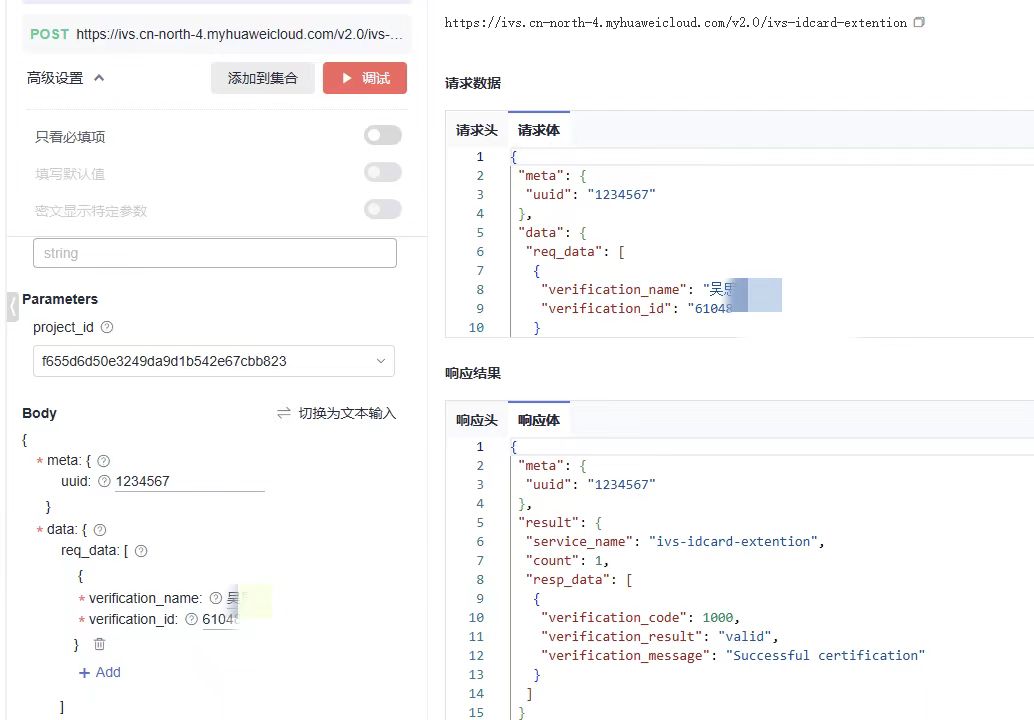The height and width of the screenshot is (720, 1034).
Task: Toggle 密文显示特定参数 switch
Action: click(382, 209)
